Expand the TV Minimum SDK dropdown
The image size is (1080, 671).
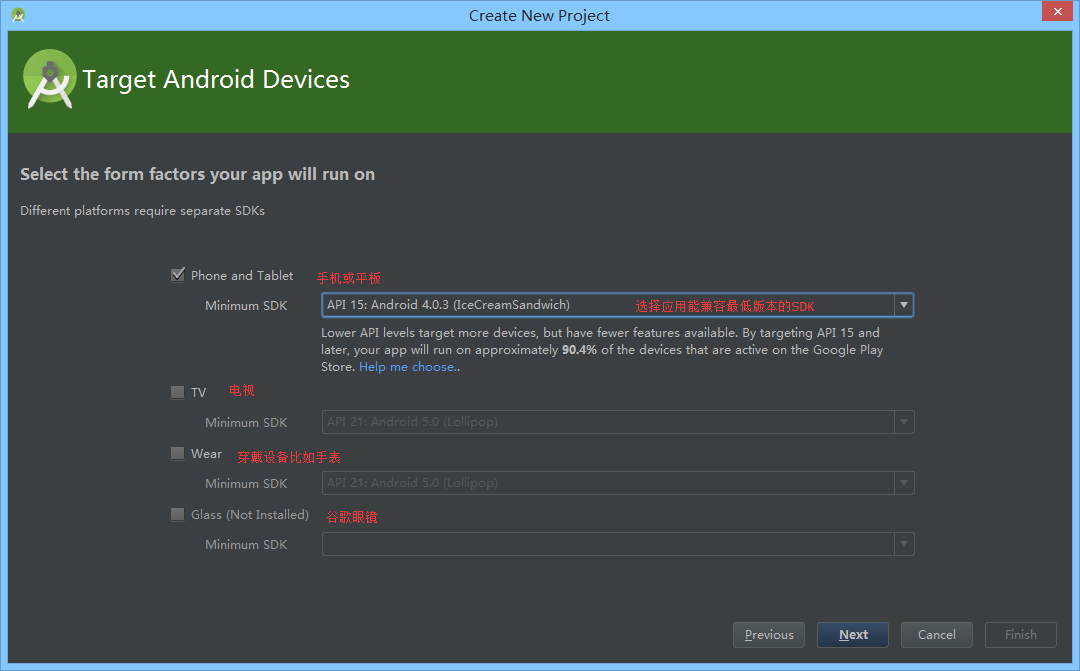(x=903, y=422)
